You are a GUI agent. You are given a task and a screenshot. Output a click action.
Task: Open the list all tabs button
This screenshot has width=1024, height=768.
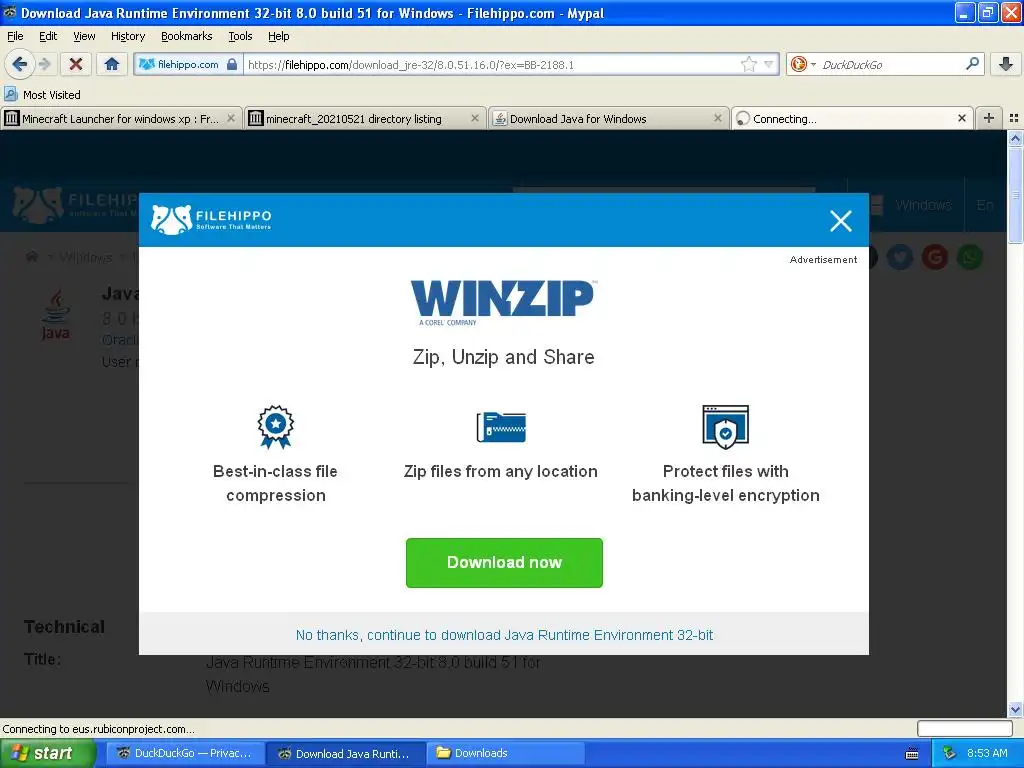click(x=1014, y=118)
